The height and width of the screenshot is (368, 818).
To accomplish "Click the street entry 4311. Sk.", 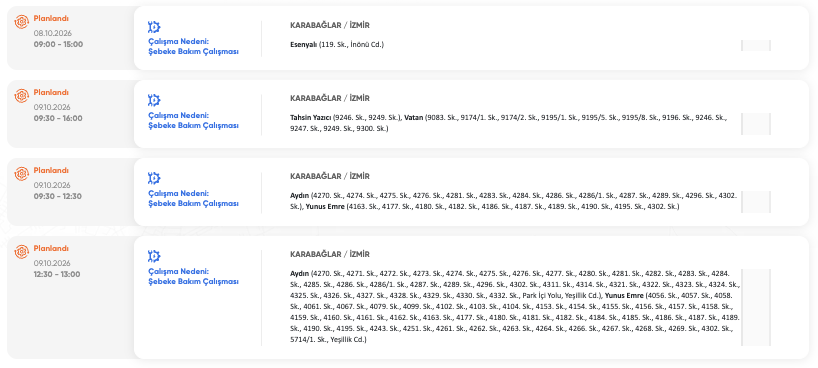I will tap(558, 285).
